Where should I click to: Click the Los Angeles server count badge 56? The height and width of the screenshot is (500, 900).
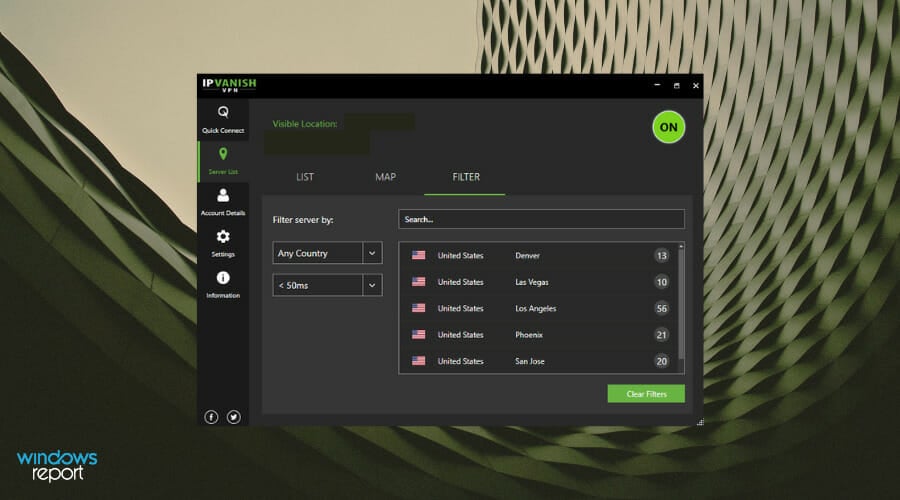(662, 308)
